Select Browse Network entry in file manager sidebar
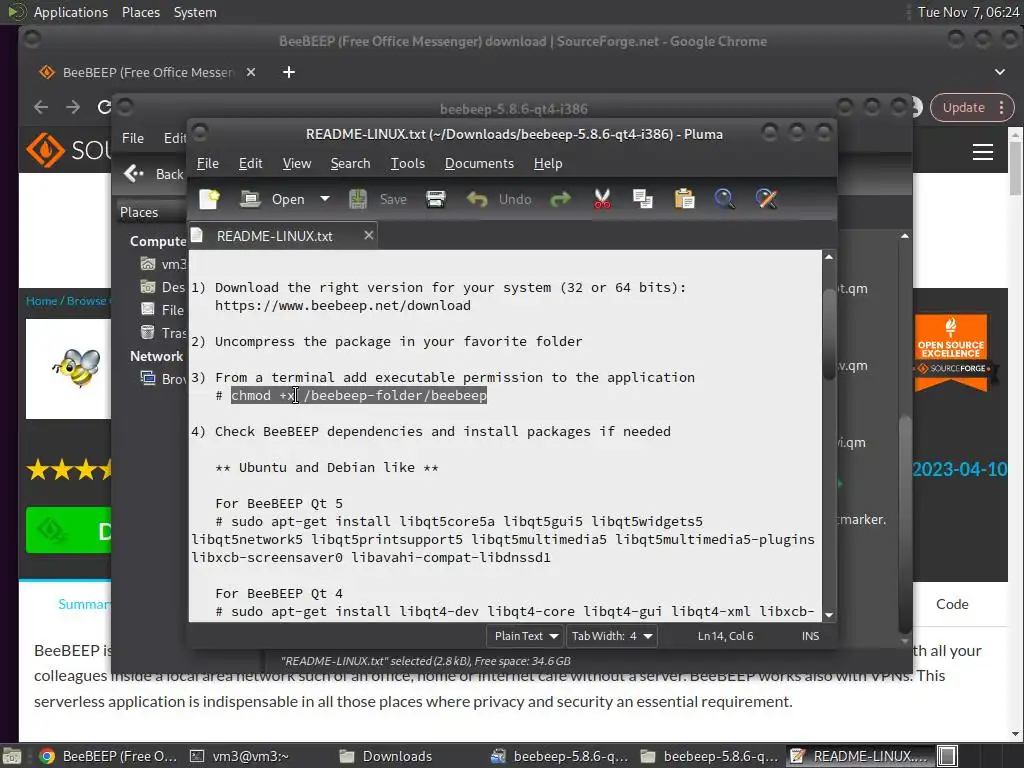1024x768 pixels. 164,379
